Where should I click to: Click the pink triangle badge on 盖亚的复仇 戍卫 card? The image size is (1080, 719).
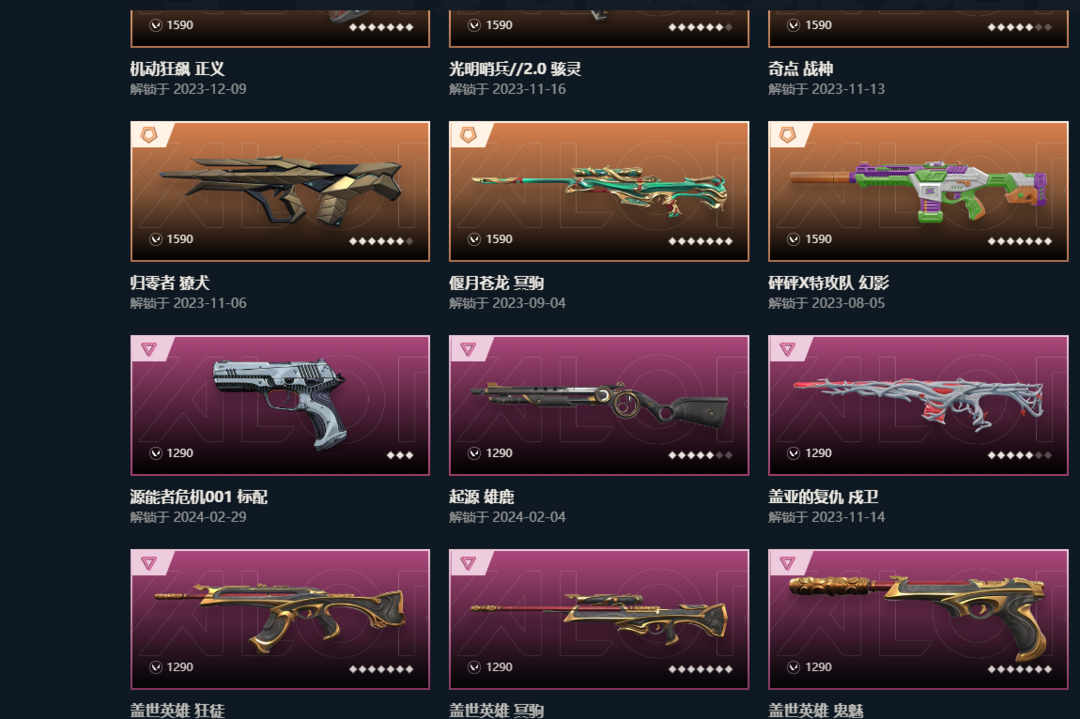pyautogui.click(x=787, y=349)
